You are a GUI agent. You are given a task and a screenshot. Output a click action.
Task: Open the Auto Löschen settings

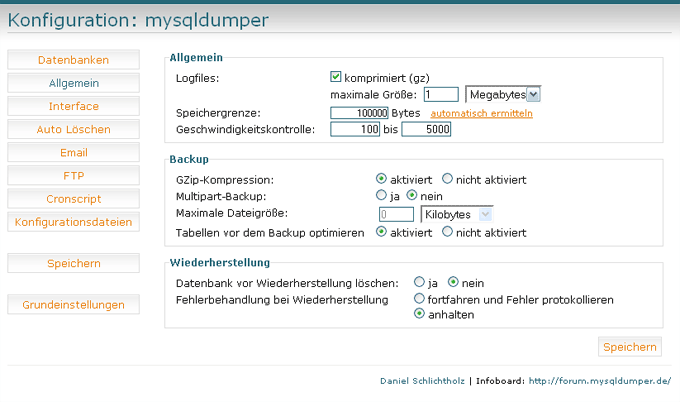tap(73, 129)
